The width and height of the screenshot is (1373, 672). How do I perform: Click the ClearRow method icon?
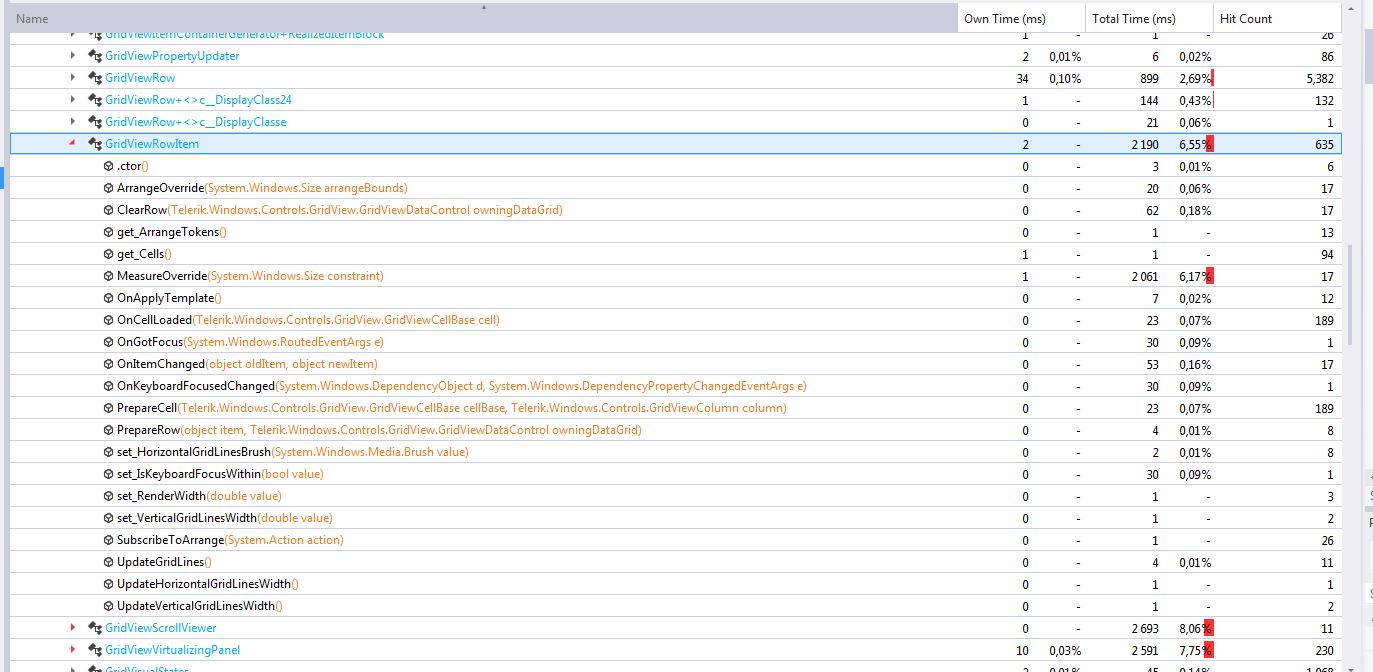[x=108, y=210]
